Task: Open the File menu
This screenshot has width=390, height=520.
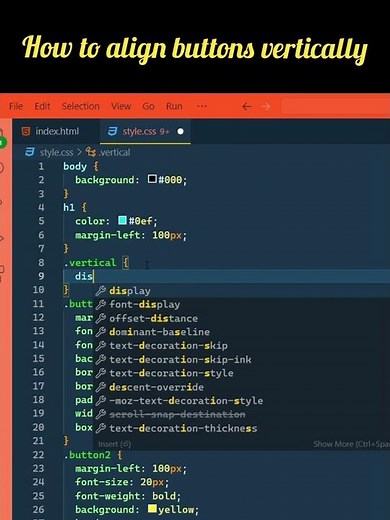Action: click(x=16, y=106)
